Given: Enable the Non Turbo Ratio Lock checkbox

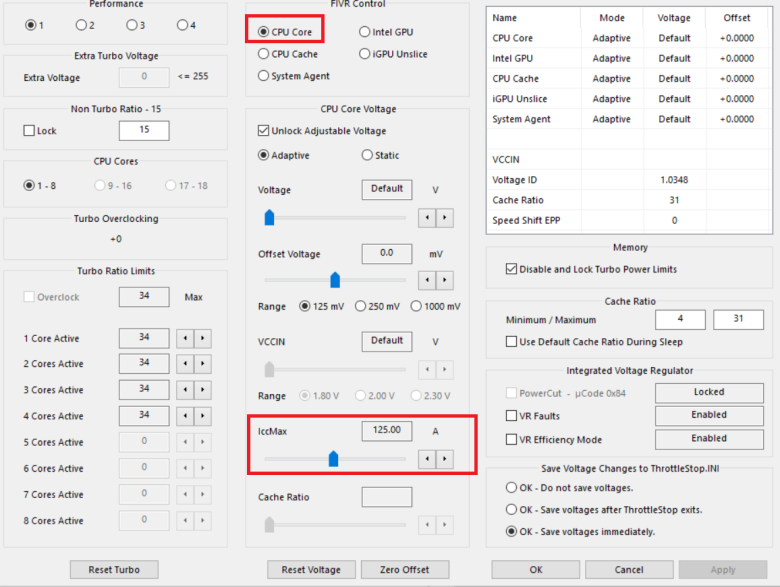Looking at the screenshot, I should pyautogui.click(x=29, y=131).
